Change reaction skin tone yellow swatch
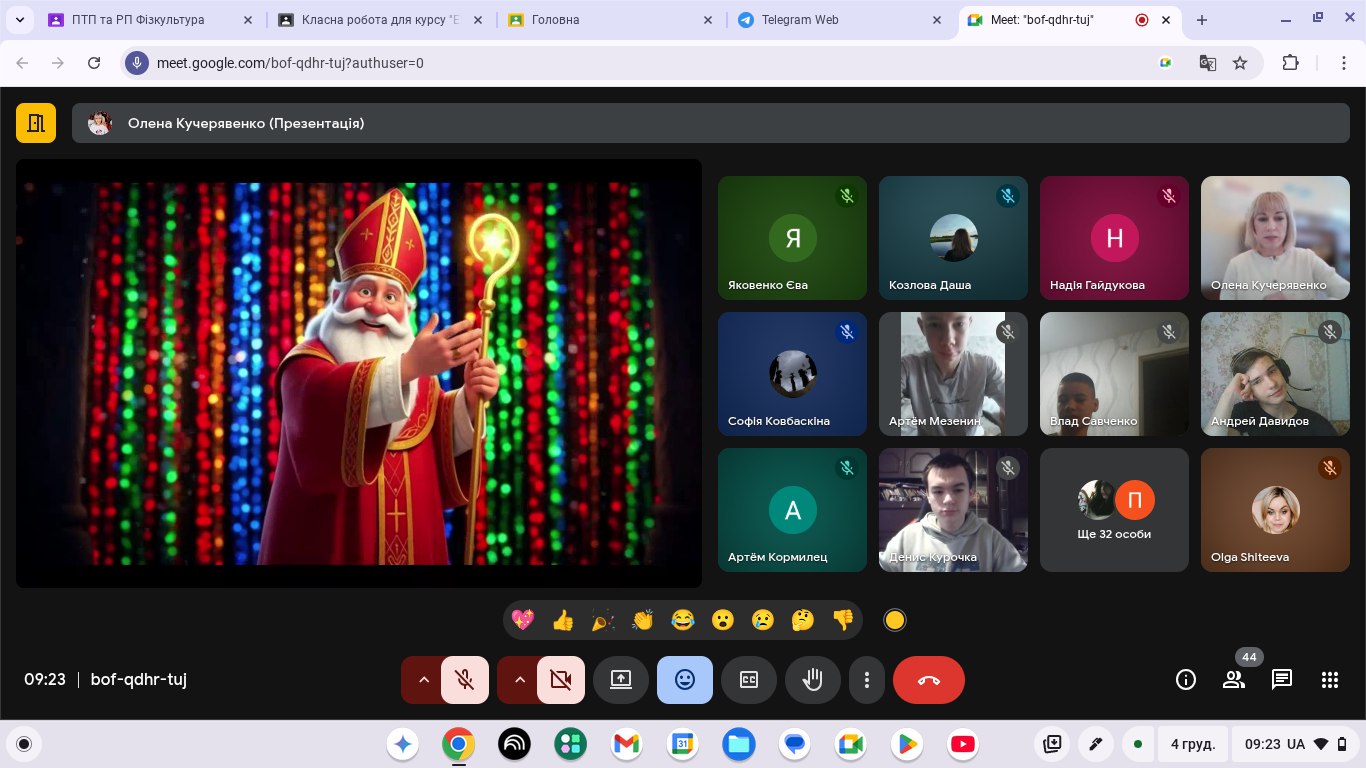 [895, 620]
